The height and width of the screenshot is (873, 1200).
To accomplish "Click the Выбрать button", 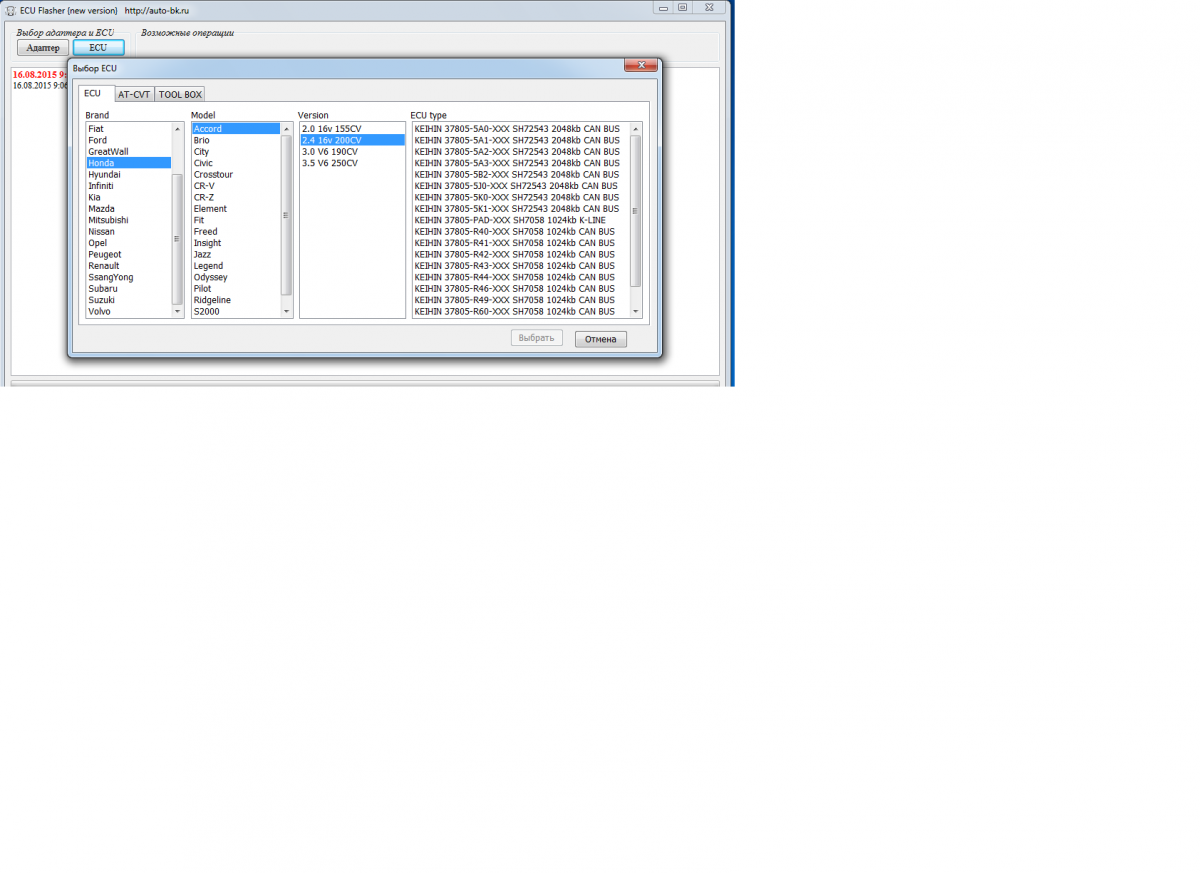I will (x=537, y=338).
